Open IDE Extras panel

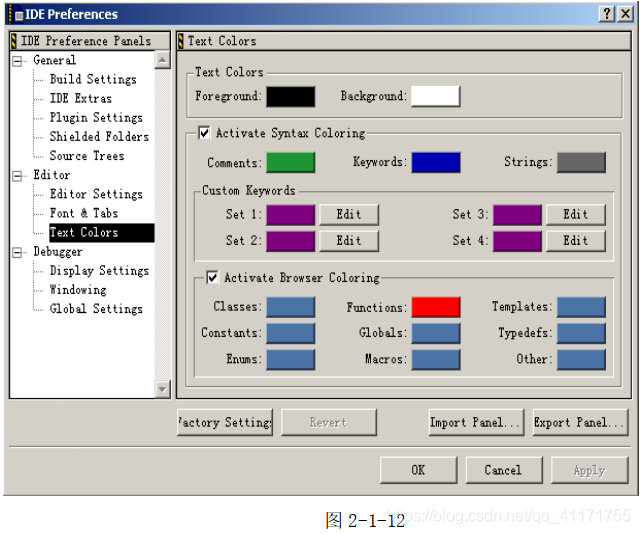pos(80,98)
